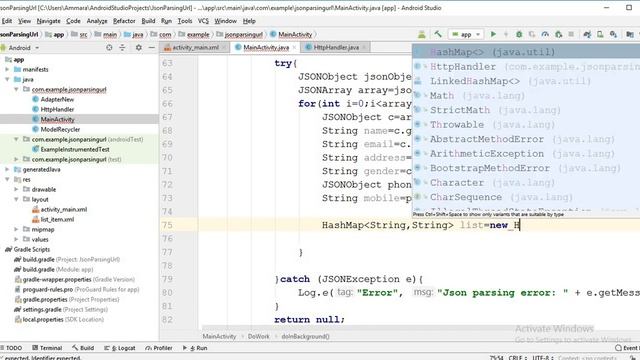Expand the mipmap folder
The width and height of the screenshot is (640, 360).
point(16,229)
